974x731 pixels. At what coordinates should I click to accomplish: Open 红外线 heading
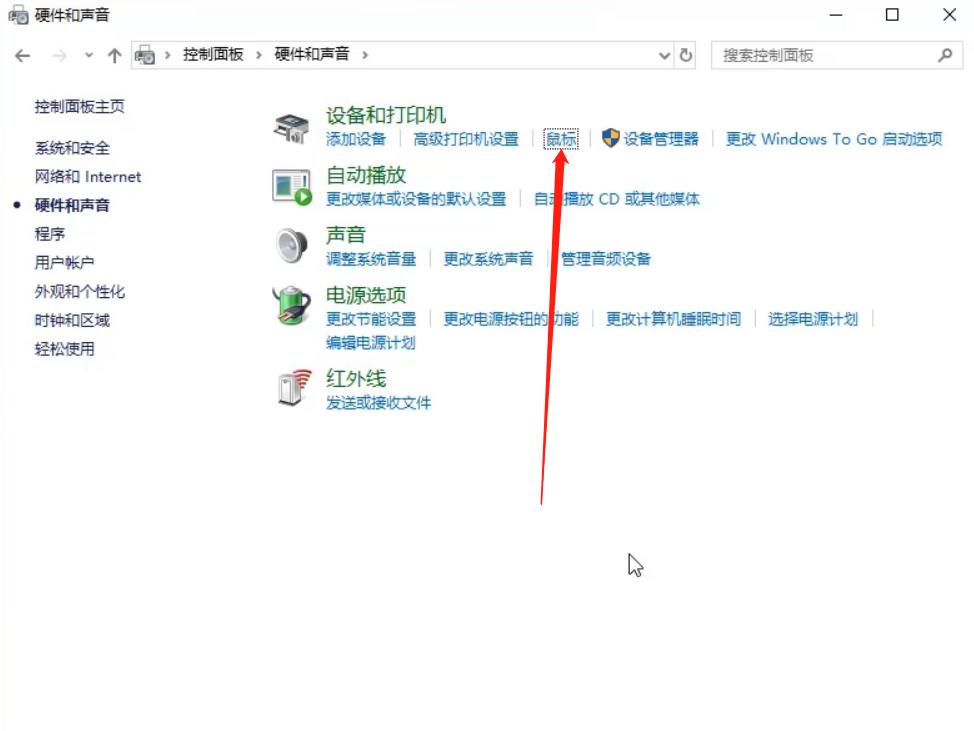point(356,379)
